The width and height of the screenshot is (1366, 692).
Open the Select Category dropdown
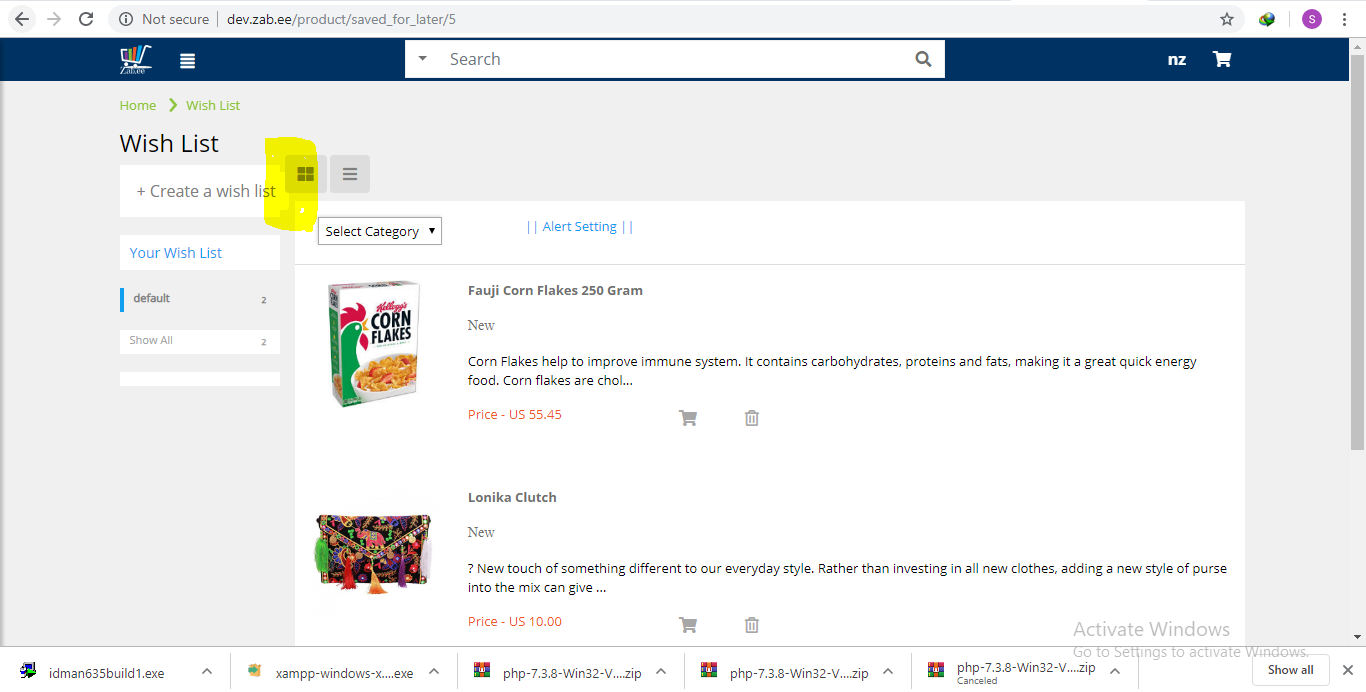tap(380, 231)
